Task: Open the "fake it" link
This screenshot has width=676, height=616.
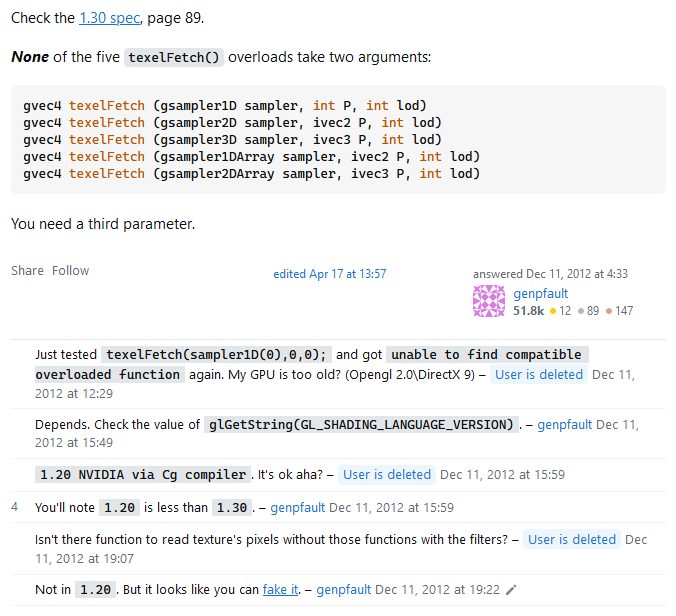Action: click(281, 590)
